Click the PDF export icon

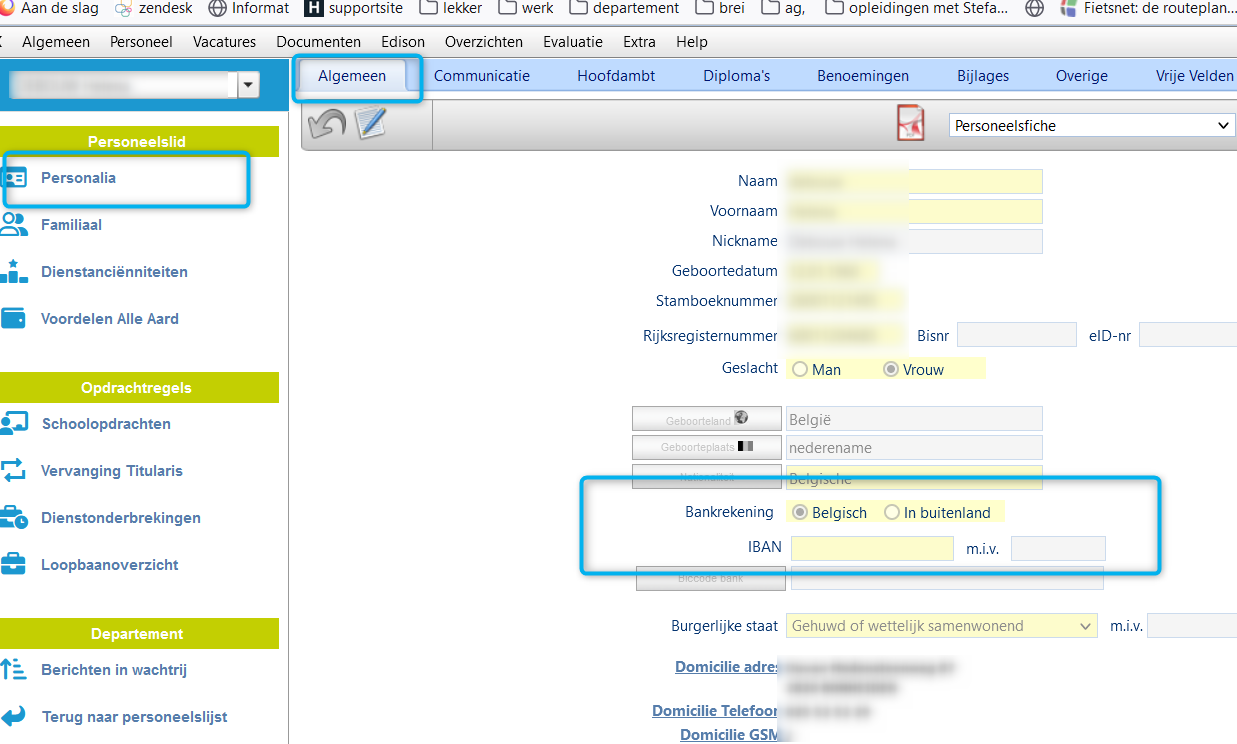coord(910,125)
